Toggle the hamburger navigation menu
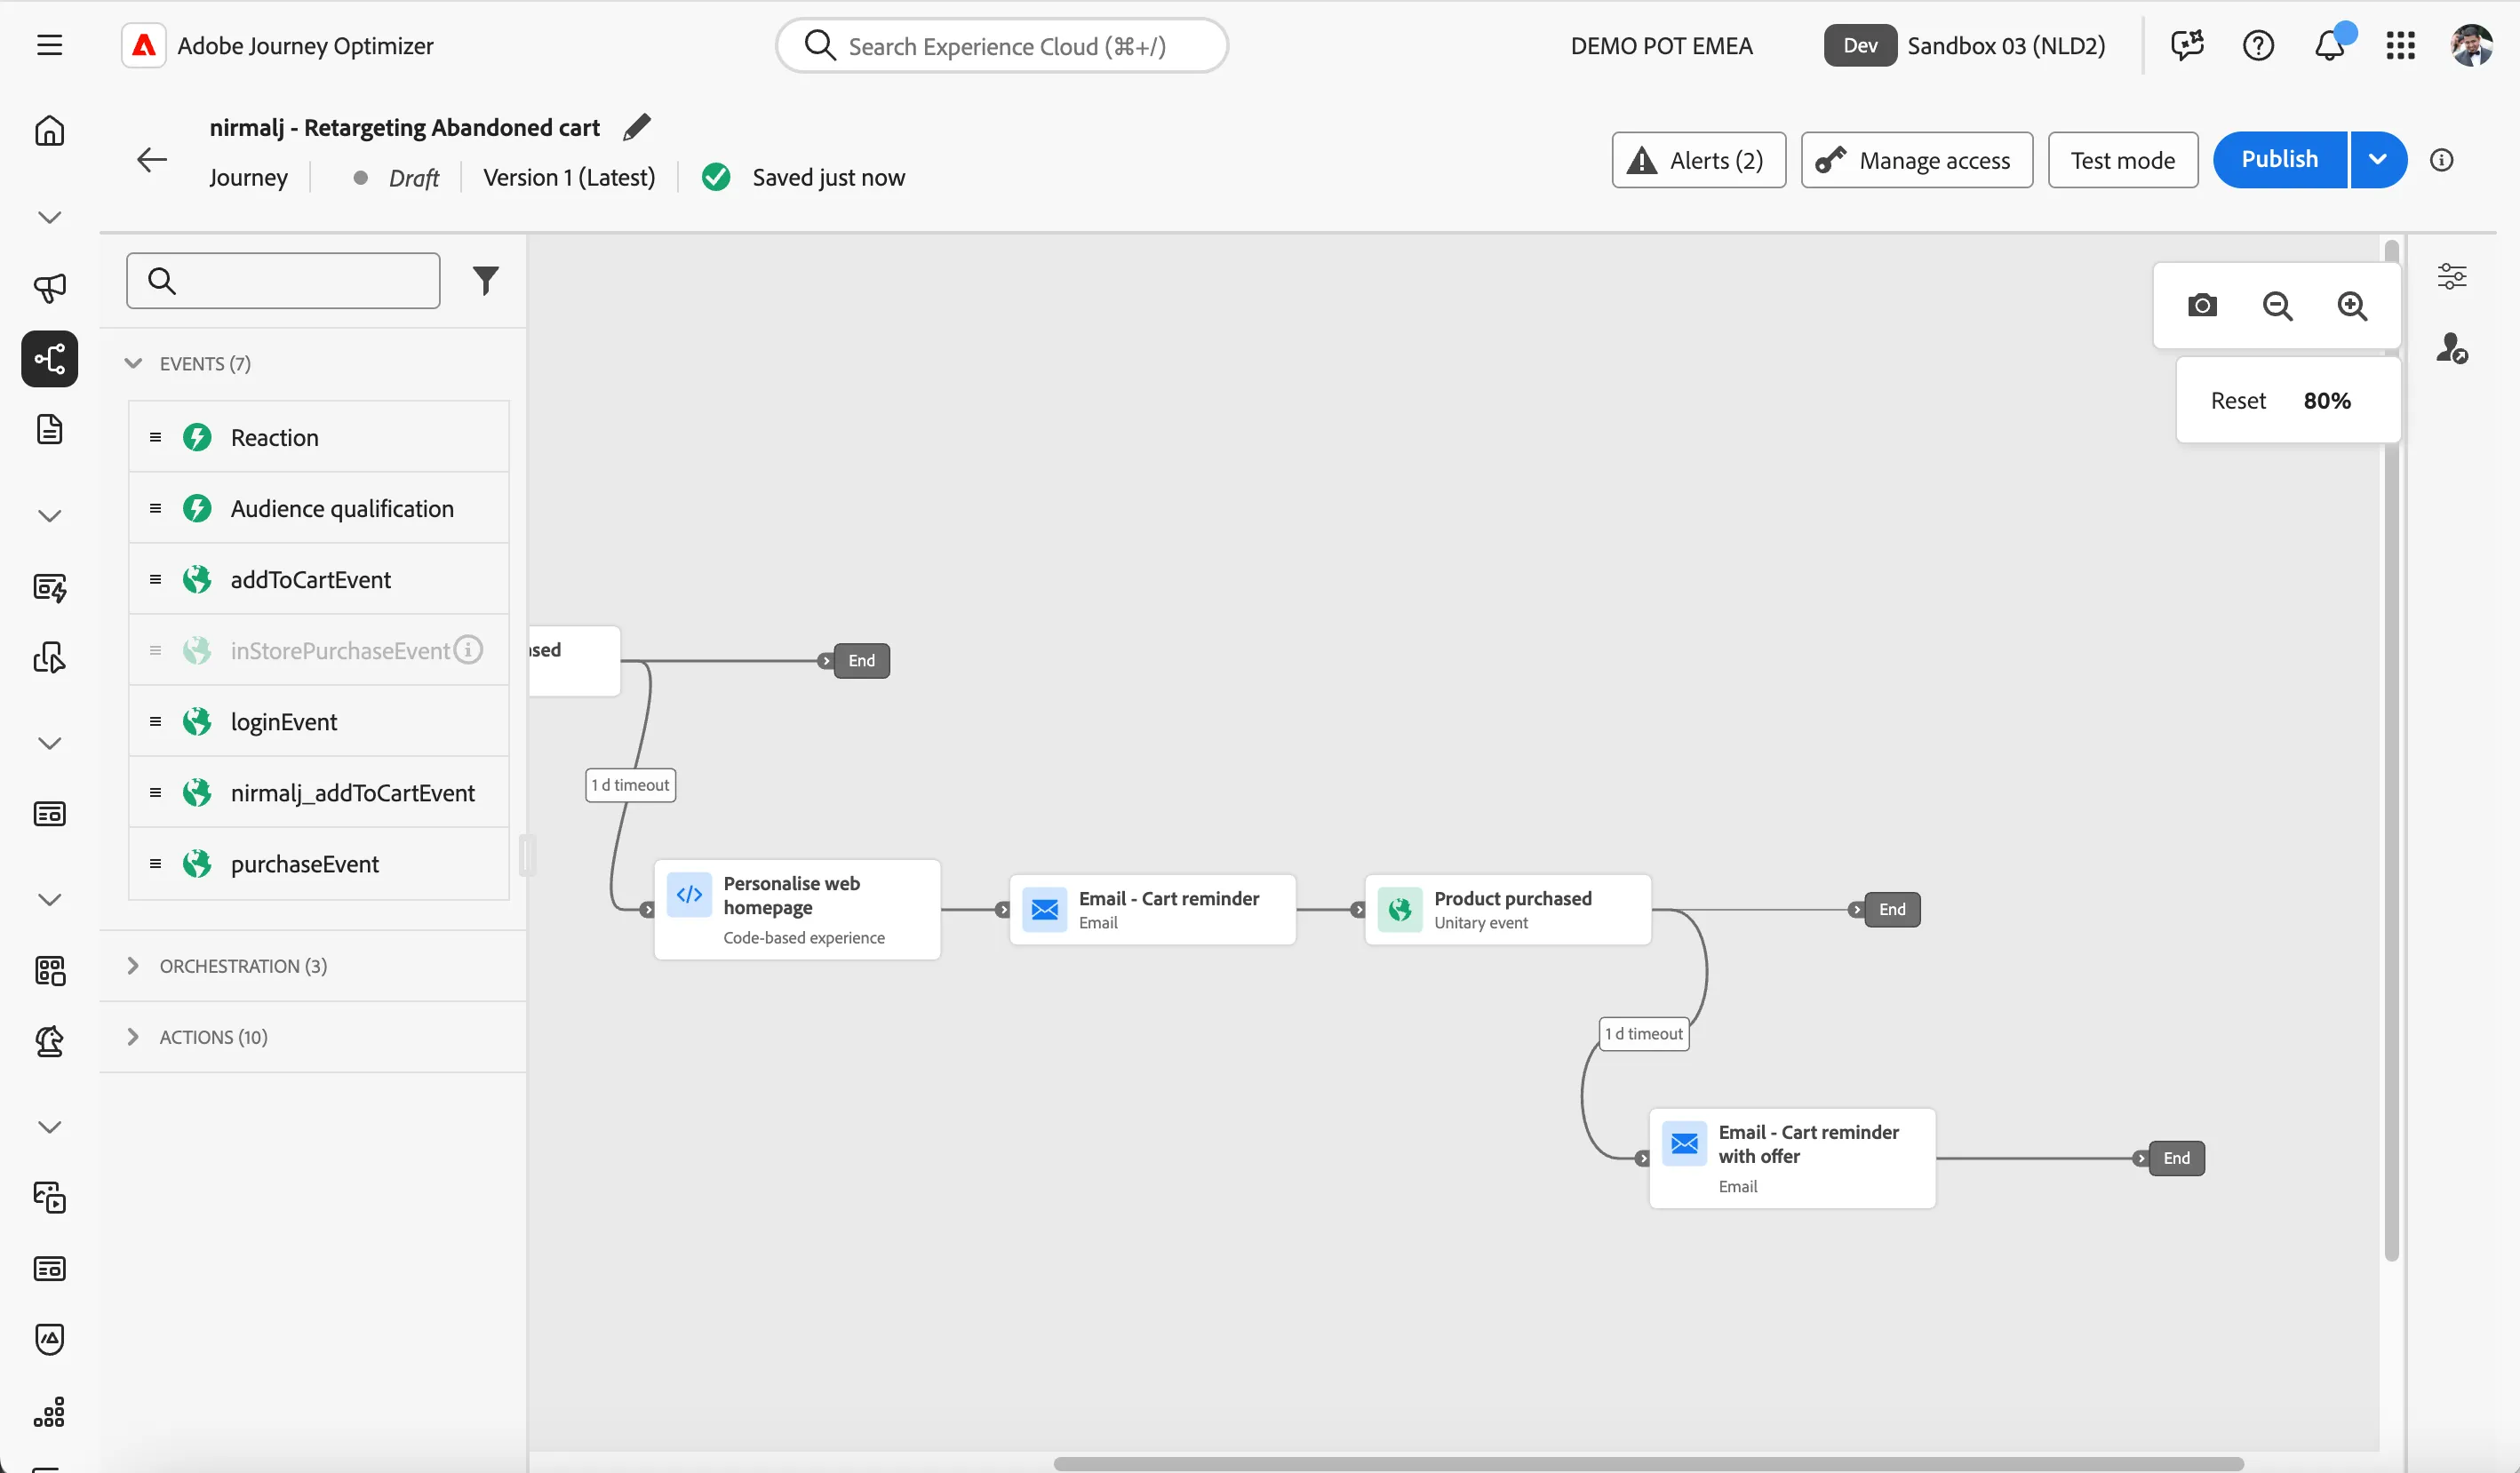Viewport: 2520px width, 1473px height. 49,45
